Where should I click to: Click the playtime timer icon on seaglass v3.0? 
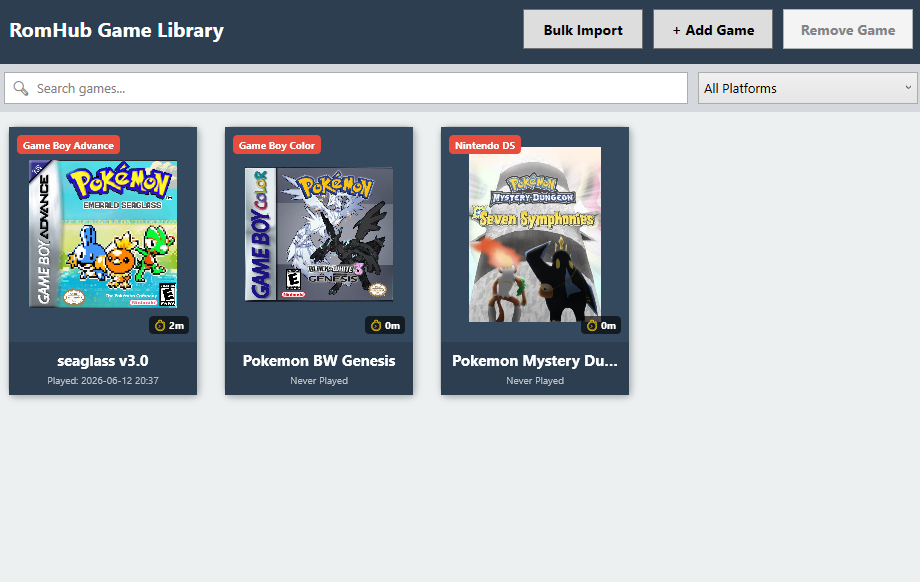point(160,326)
